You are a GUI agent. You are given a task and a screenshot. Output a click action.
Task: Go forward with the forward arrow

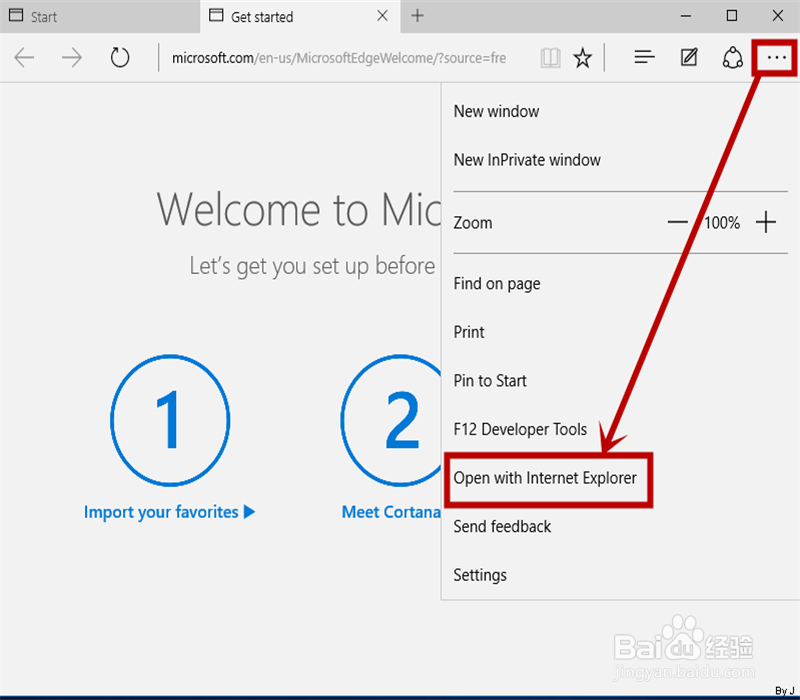click(72, 58)
